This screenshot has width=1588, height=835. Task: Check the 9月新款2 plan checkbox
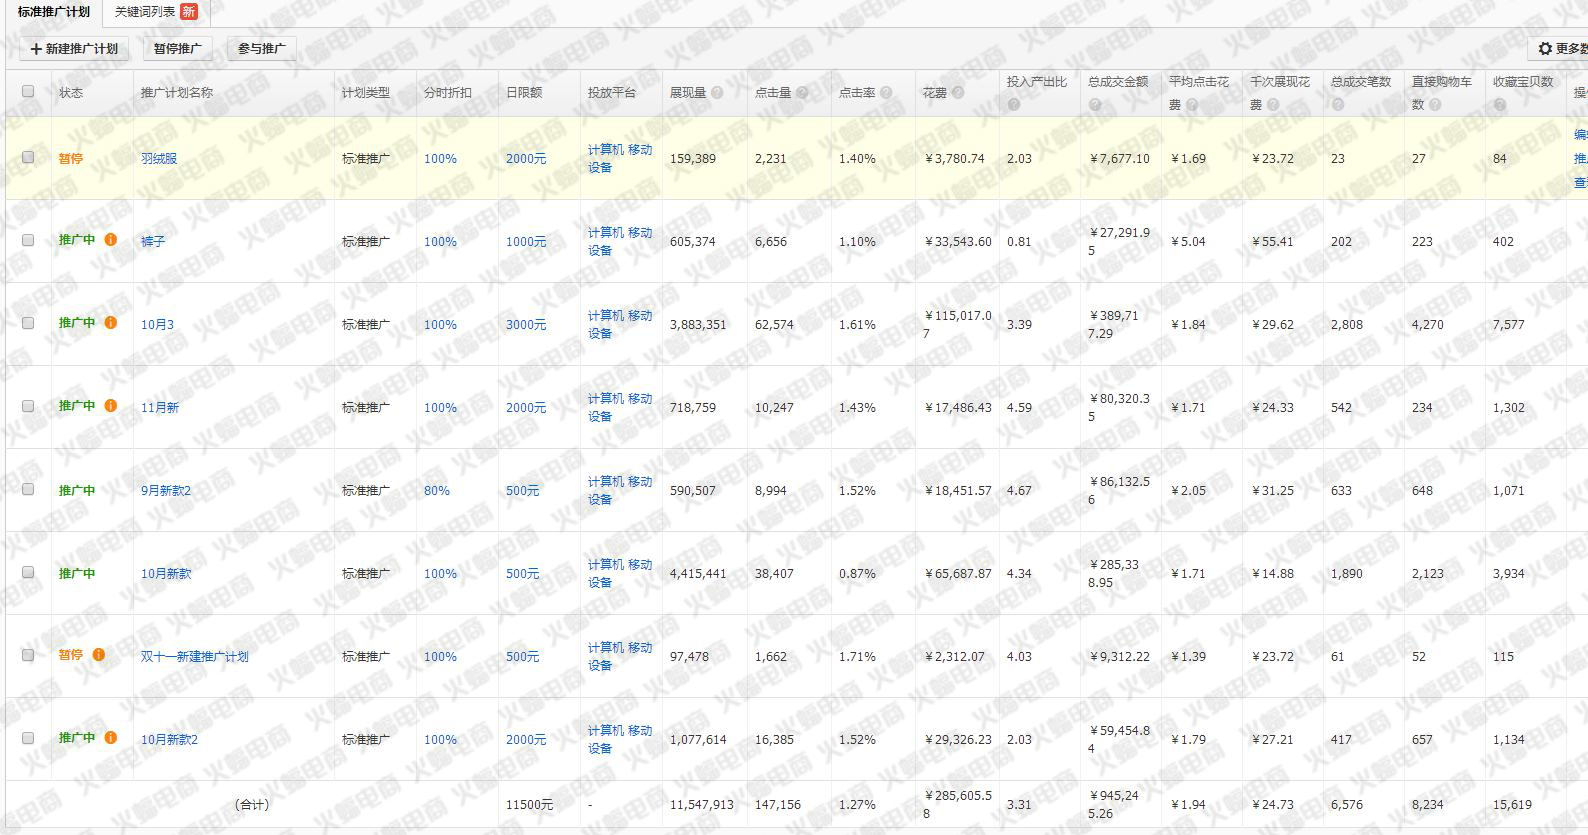28,489
